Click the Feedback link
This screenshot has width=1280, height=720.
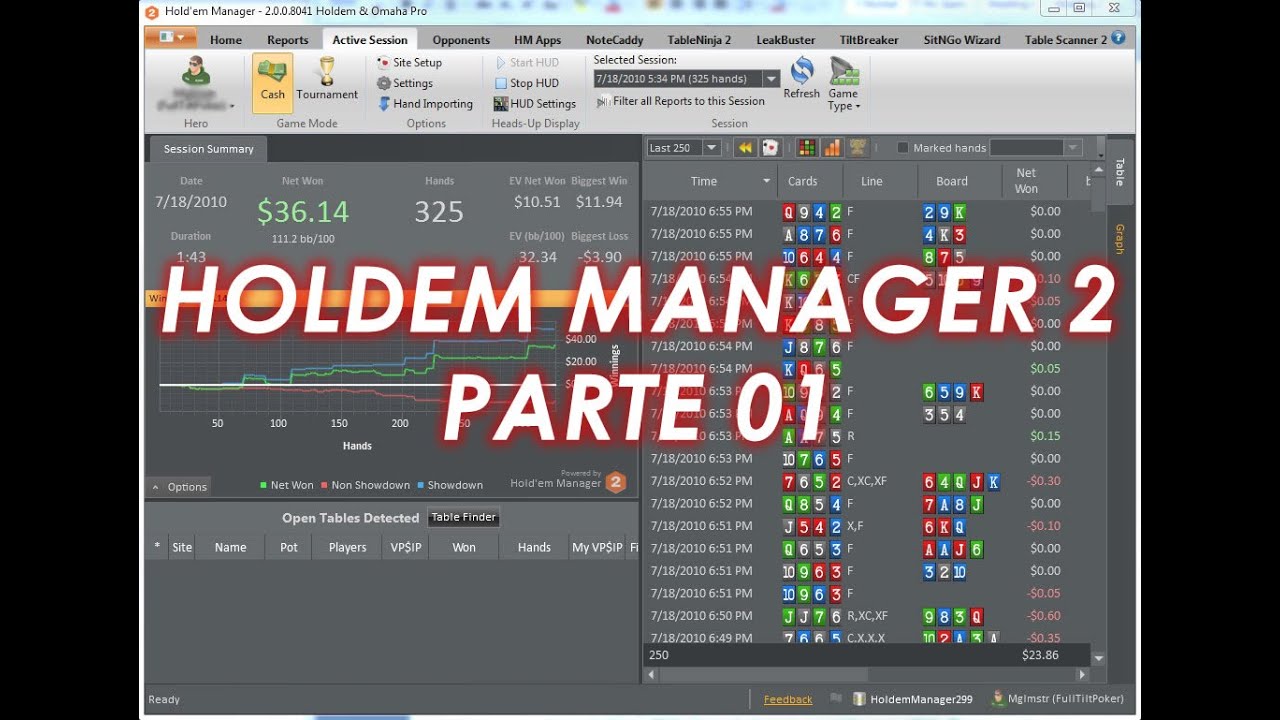pos(788,699)
